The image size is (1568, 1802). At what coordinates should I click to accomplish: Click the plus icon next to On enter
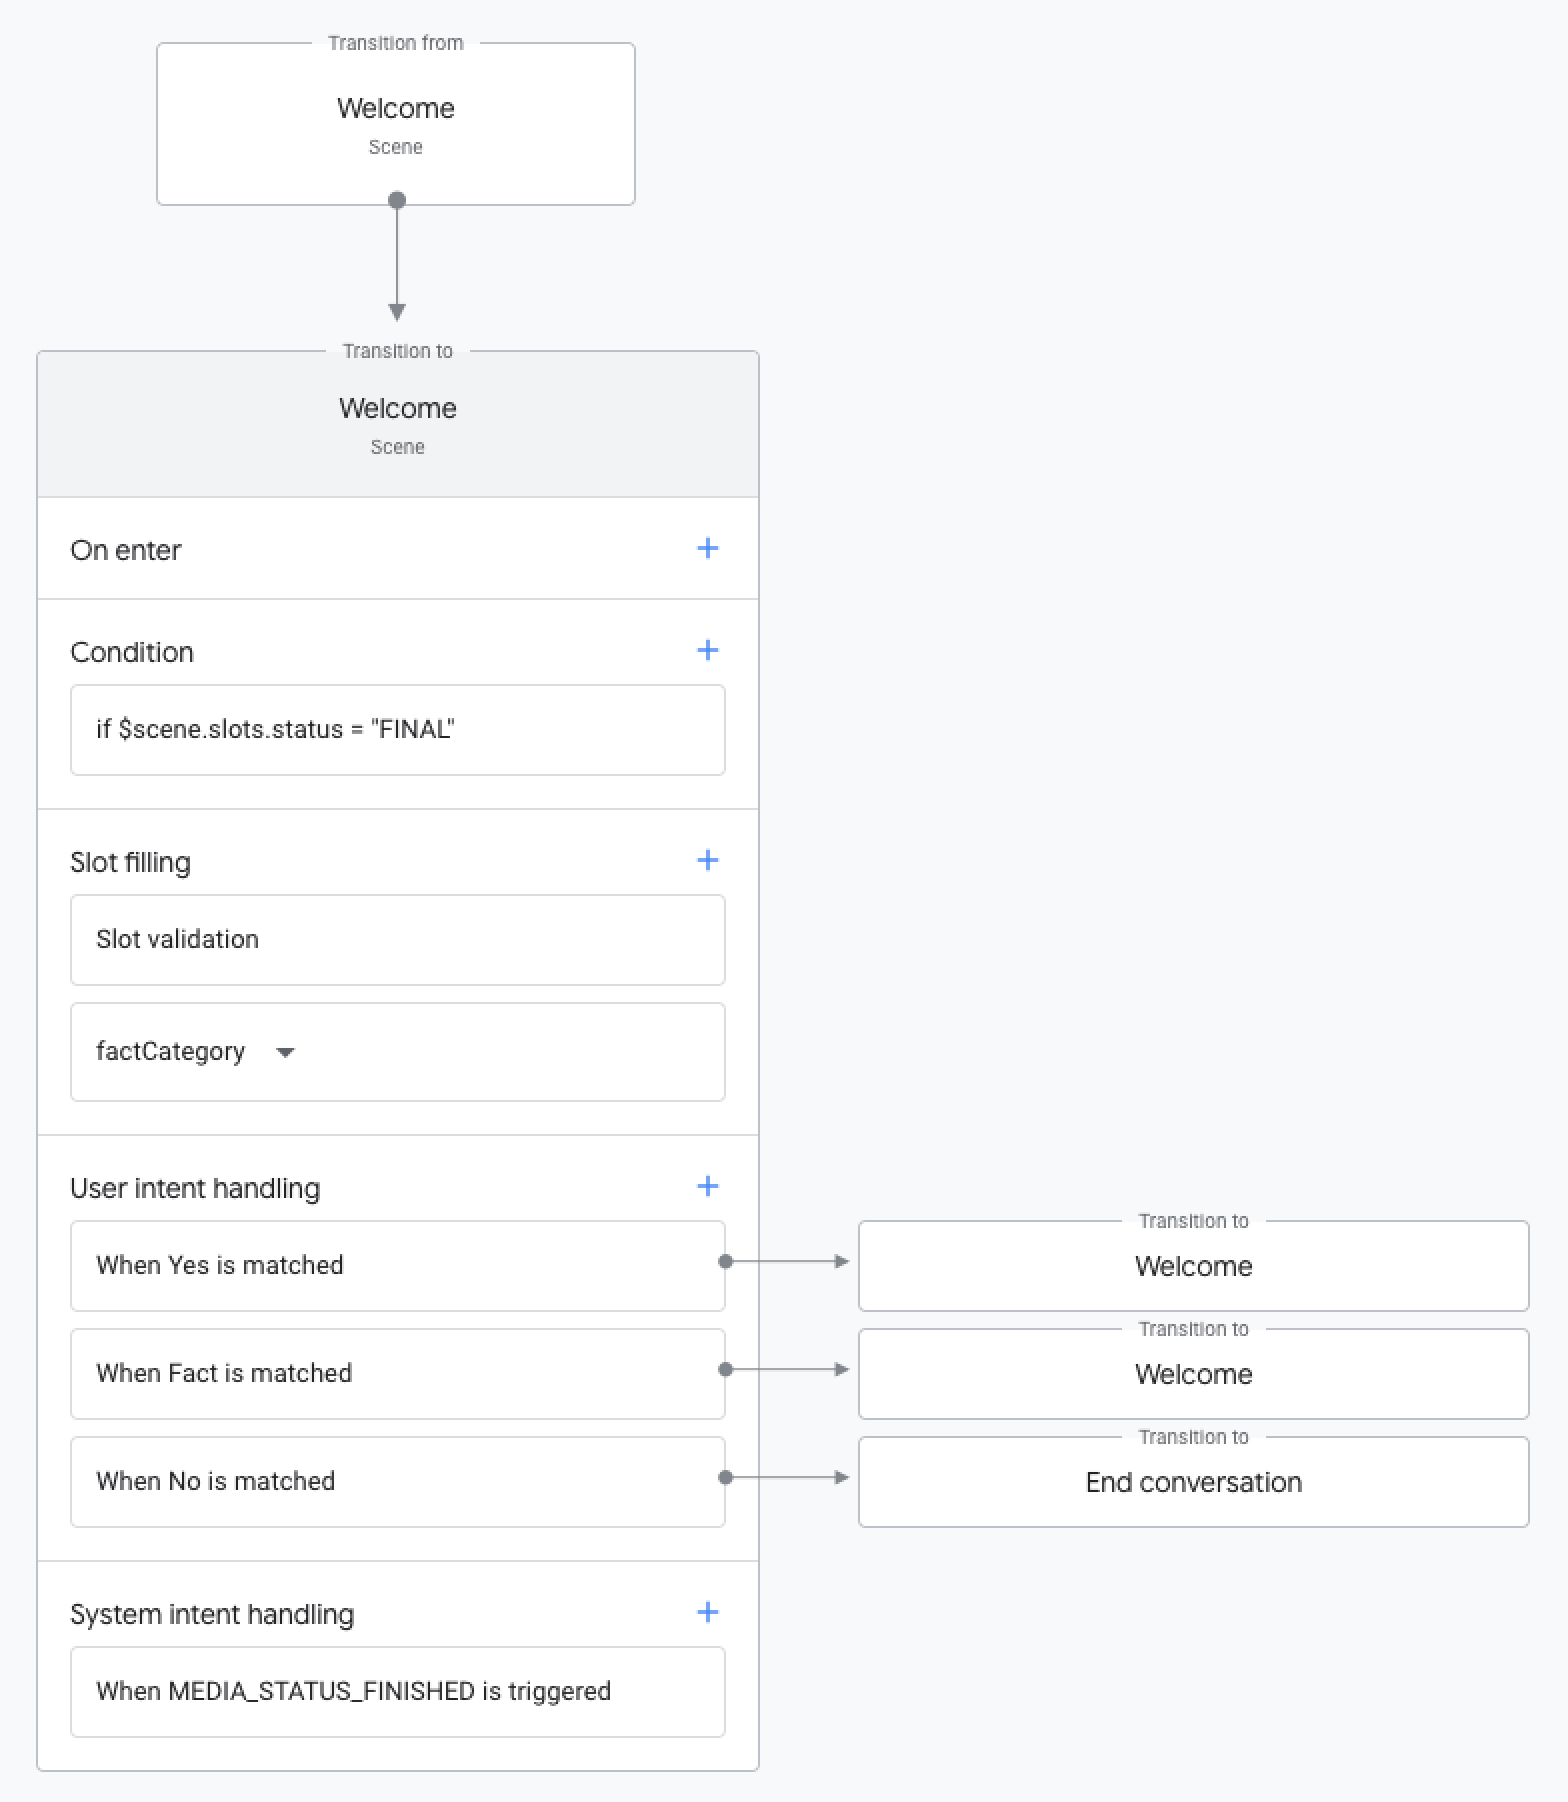707,548
